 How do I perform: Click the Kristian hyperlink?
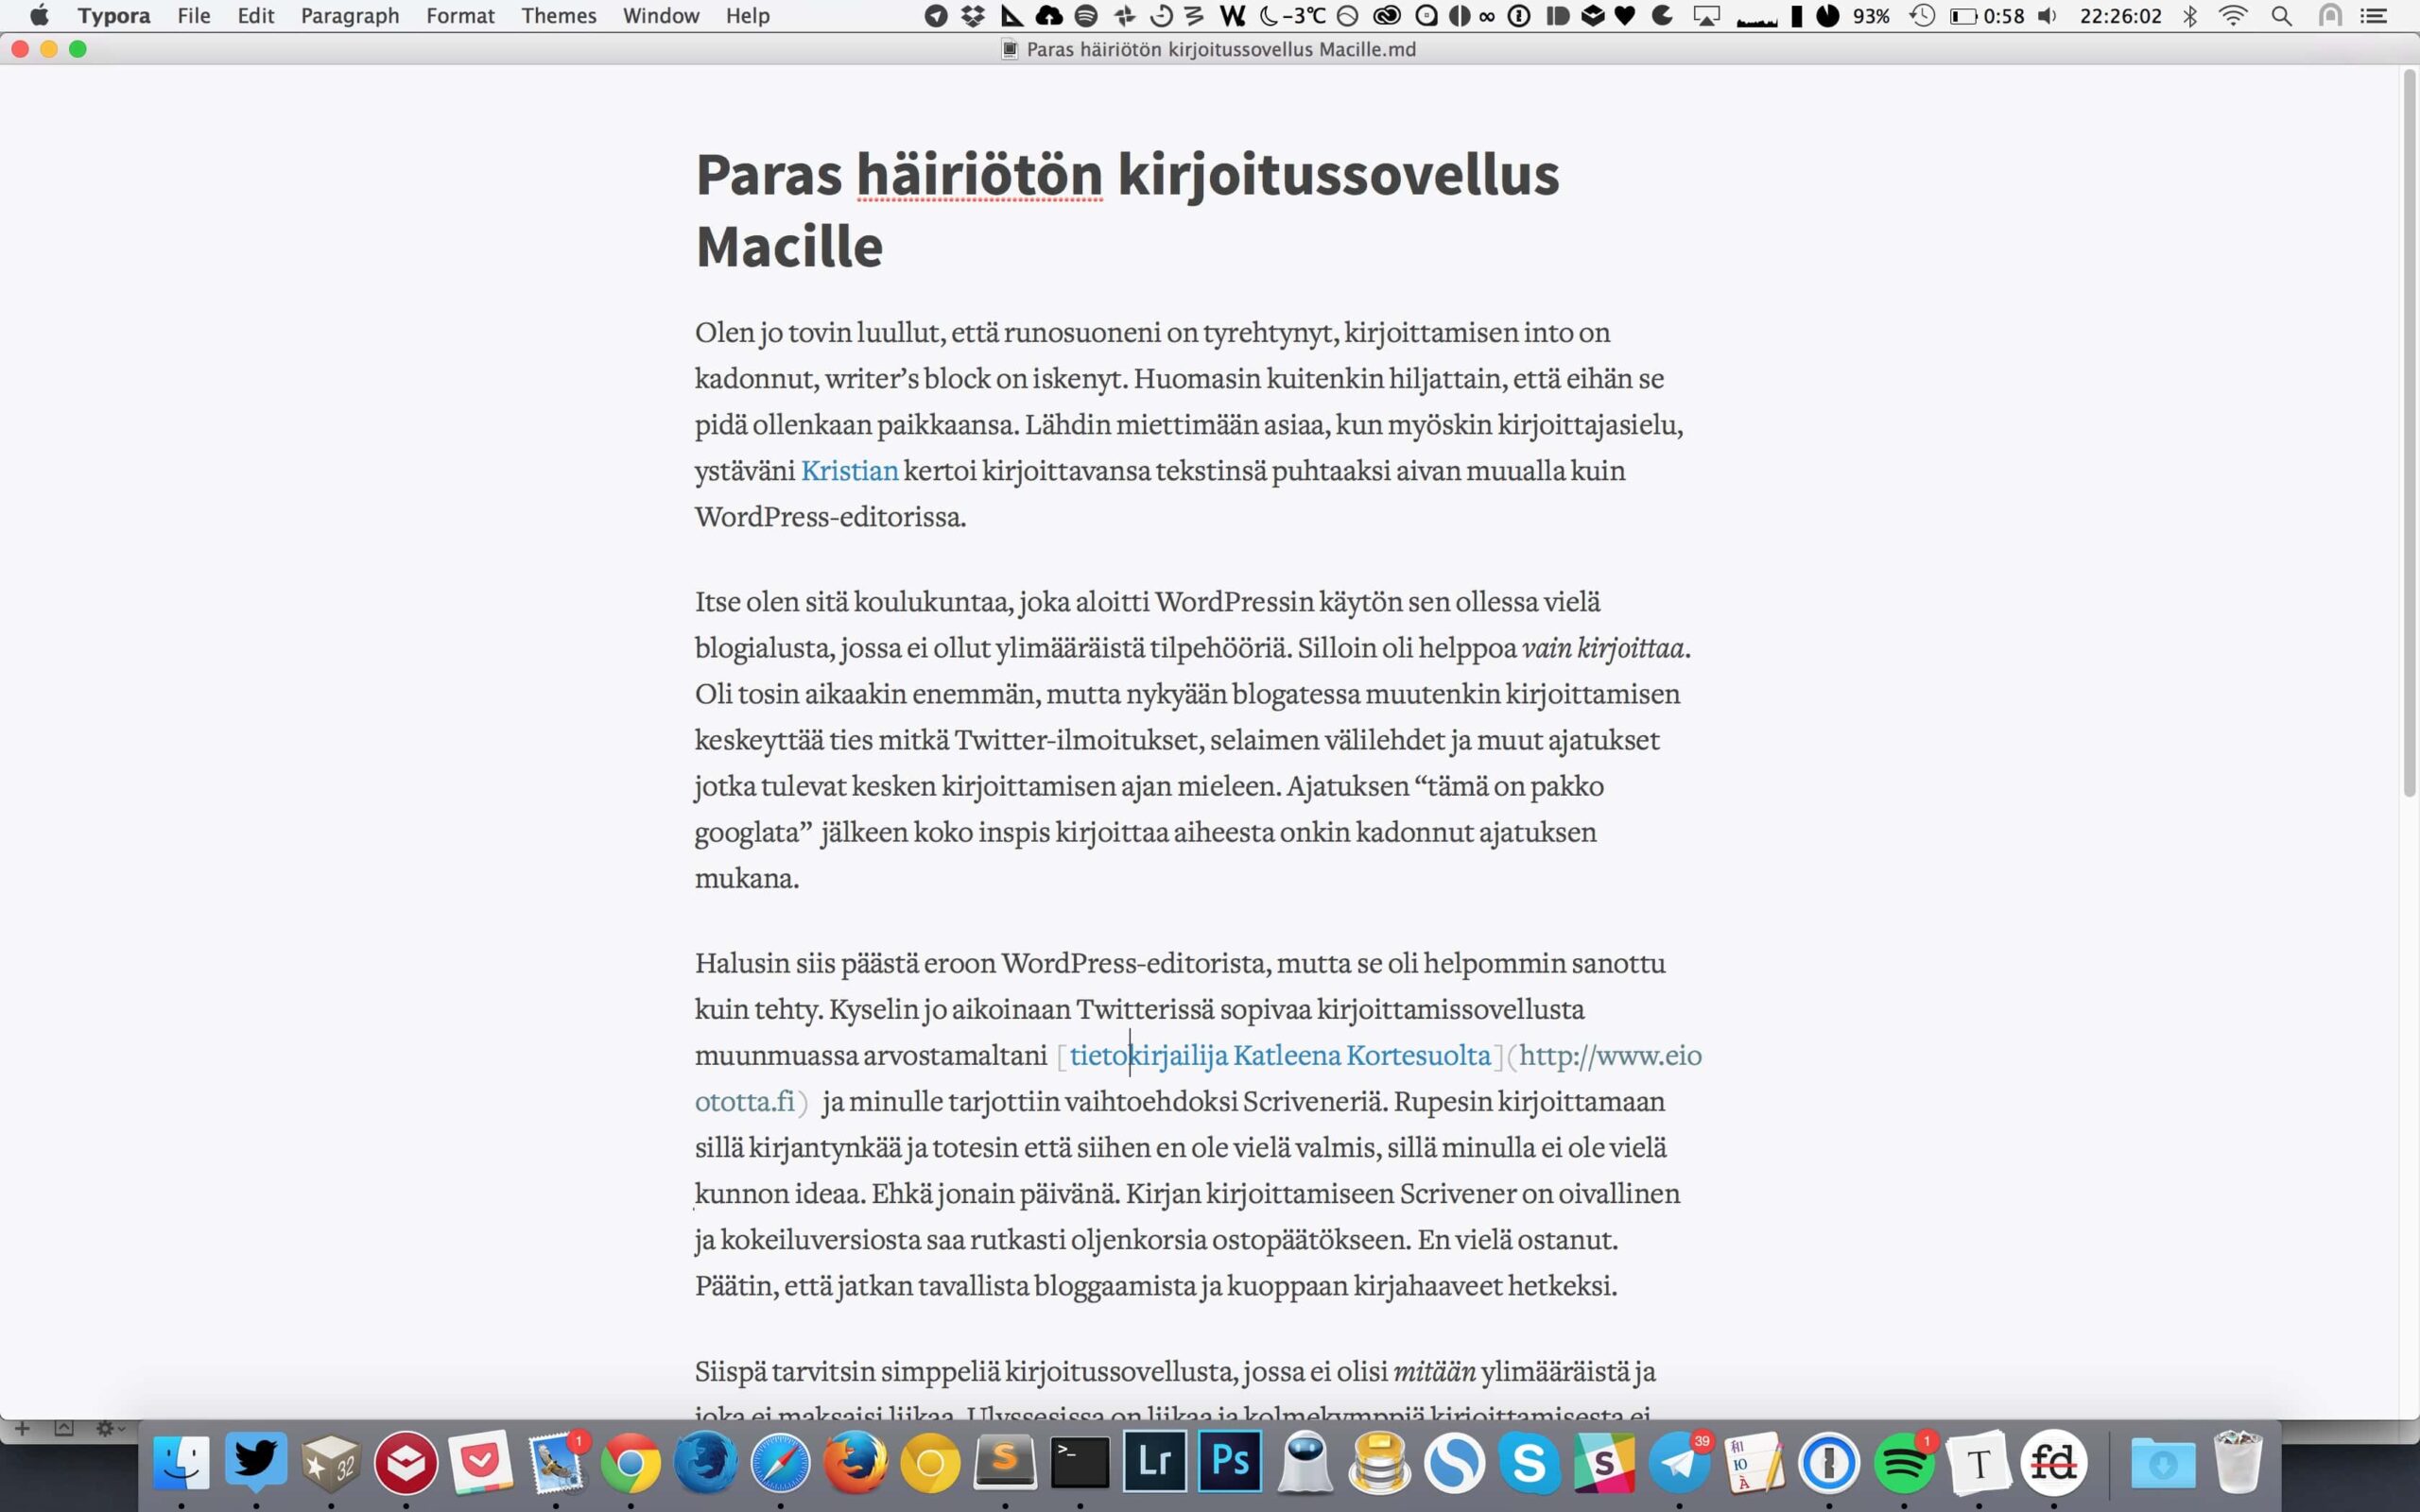click(x=849, y=471)
